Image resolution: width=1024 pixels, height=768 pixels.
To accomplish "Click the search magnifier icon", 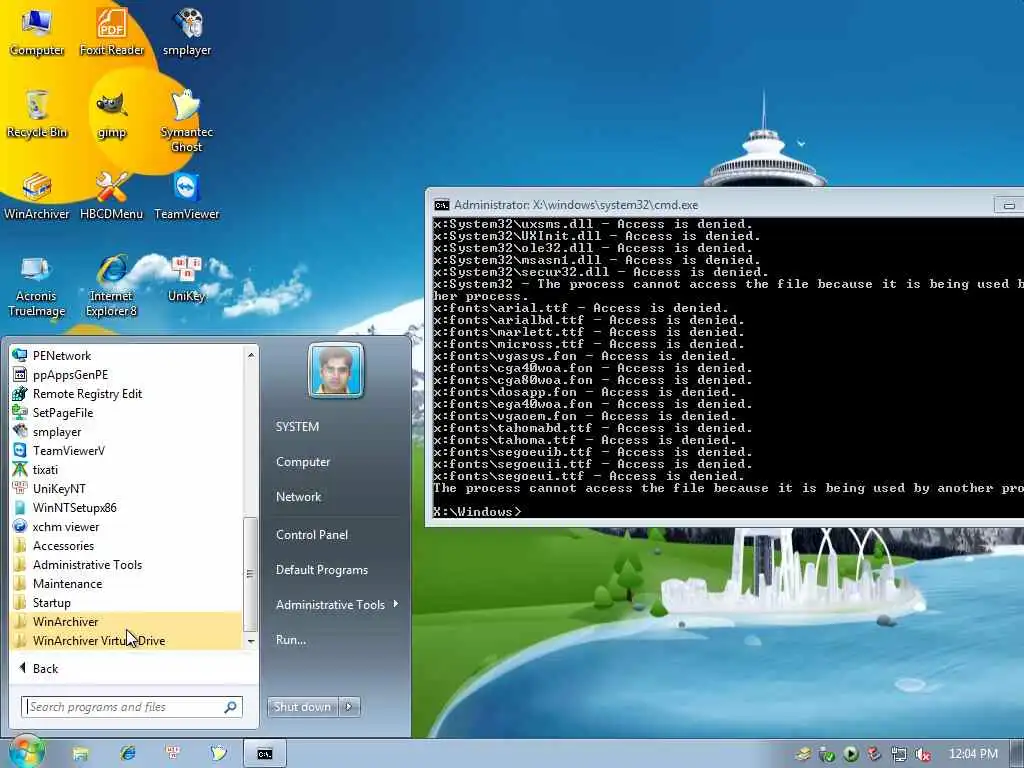I will (231, 707).
